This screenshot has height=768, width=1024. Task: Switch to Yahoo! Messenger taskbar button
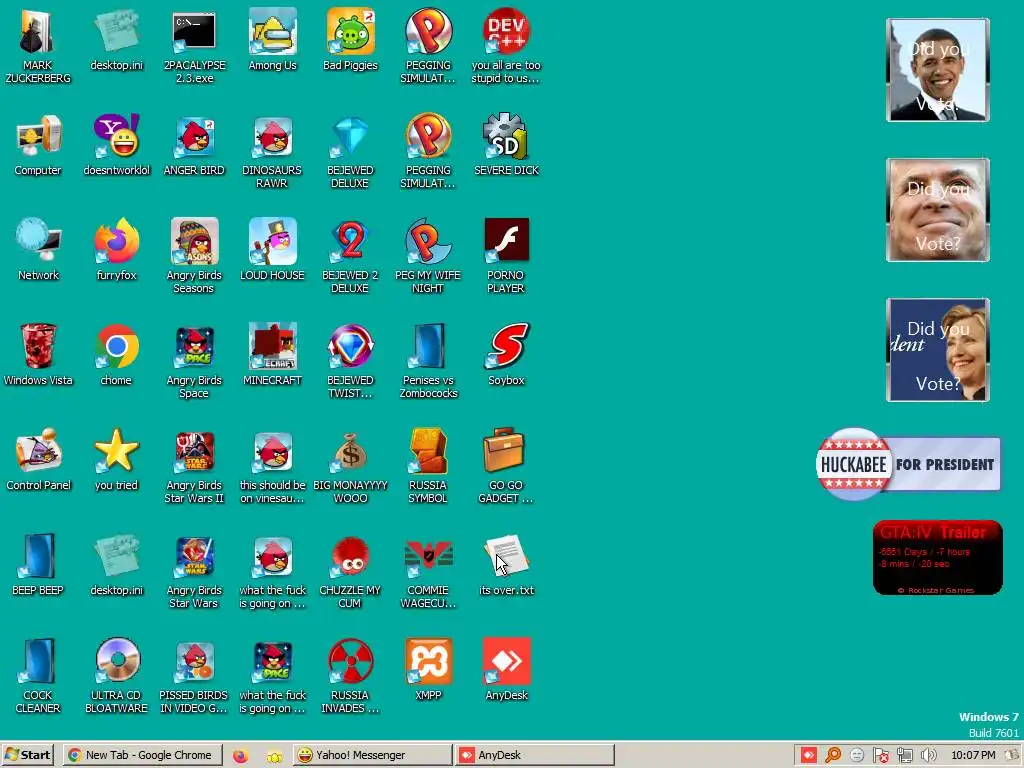372,755
